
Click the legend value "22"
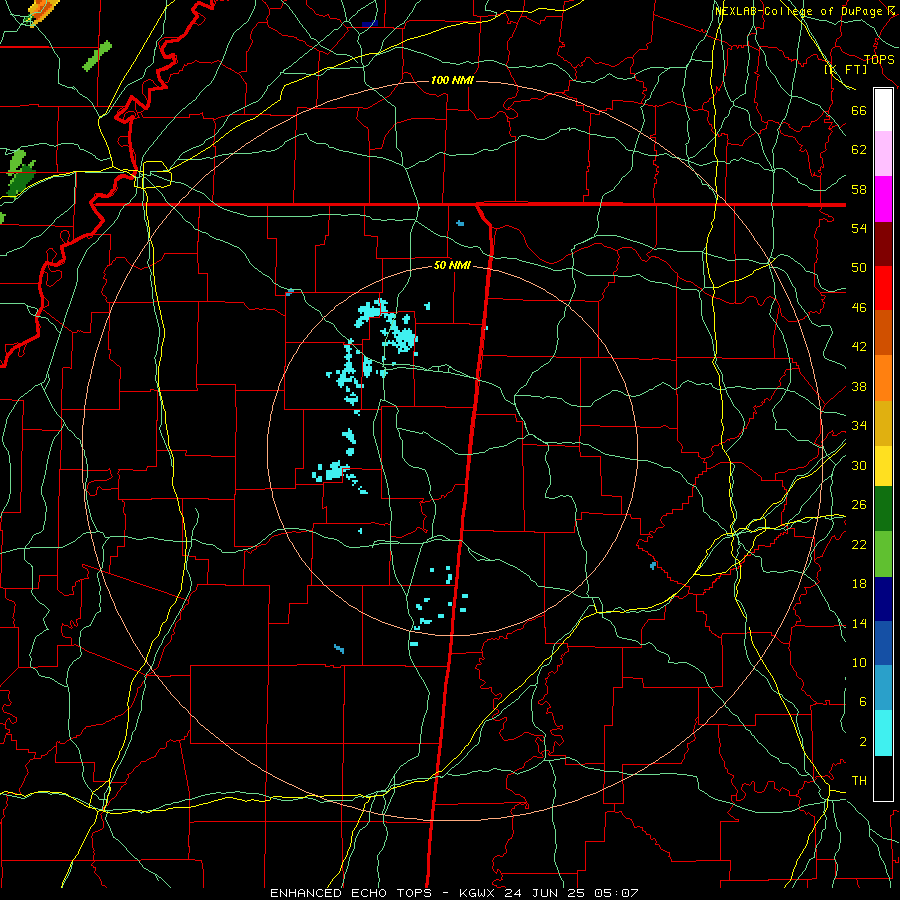point(859,544)
